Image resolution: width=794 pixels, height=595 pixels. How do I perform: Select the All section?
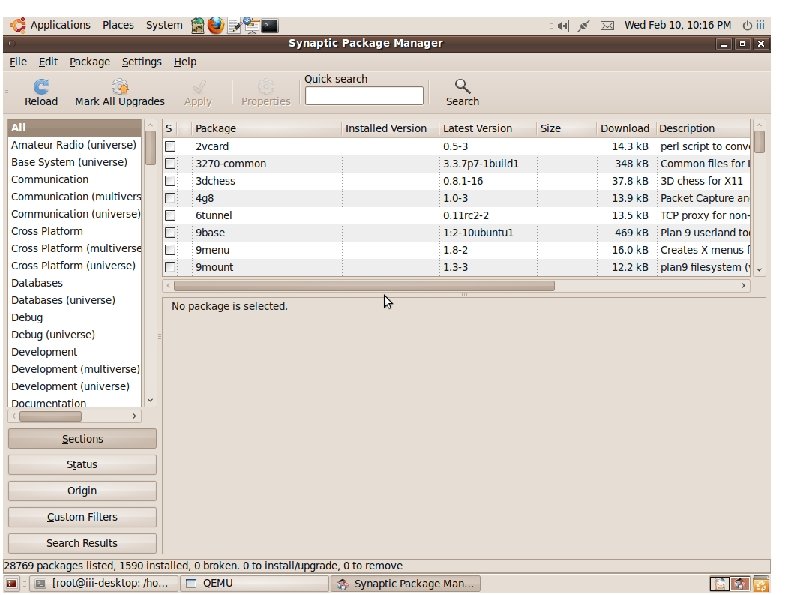[x=74, y=128]
